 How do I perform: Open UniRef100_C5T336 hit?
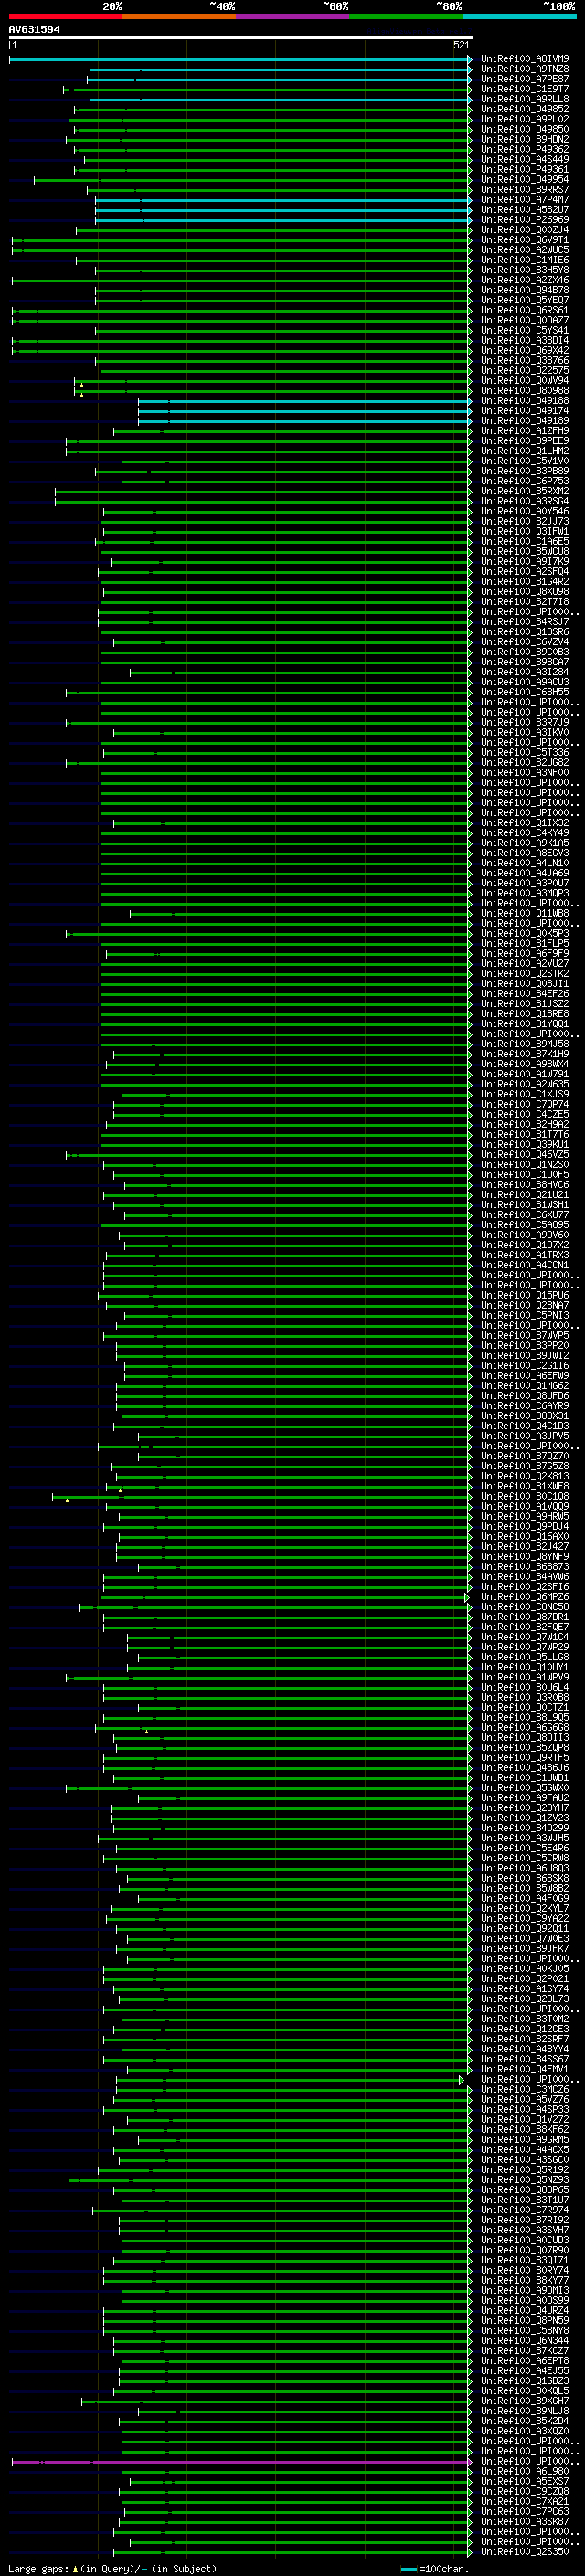click(525, 752)
